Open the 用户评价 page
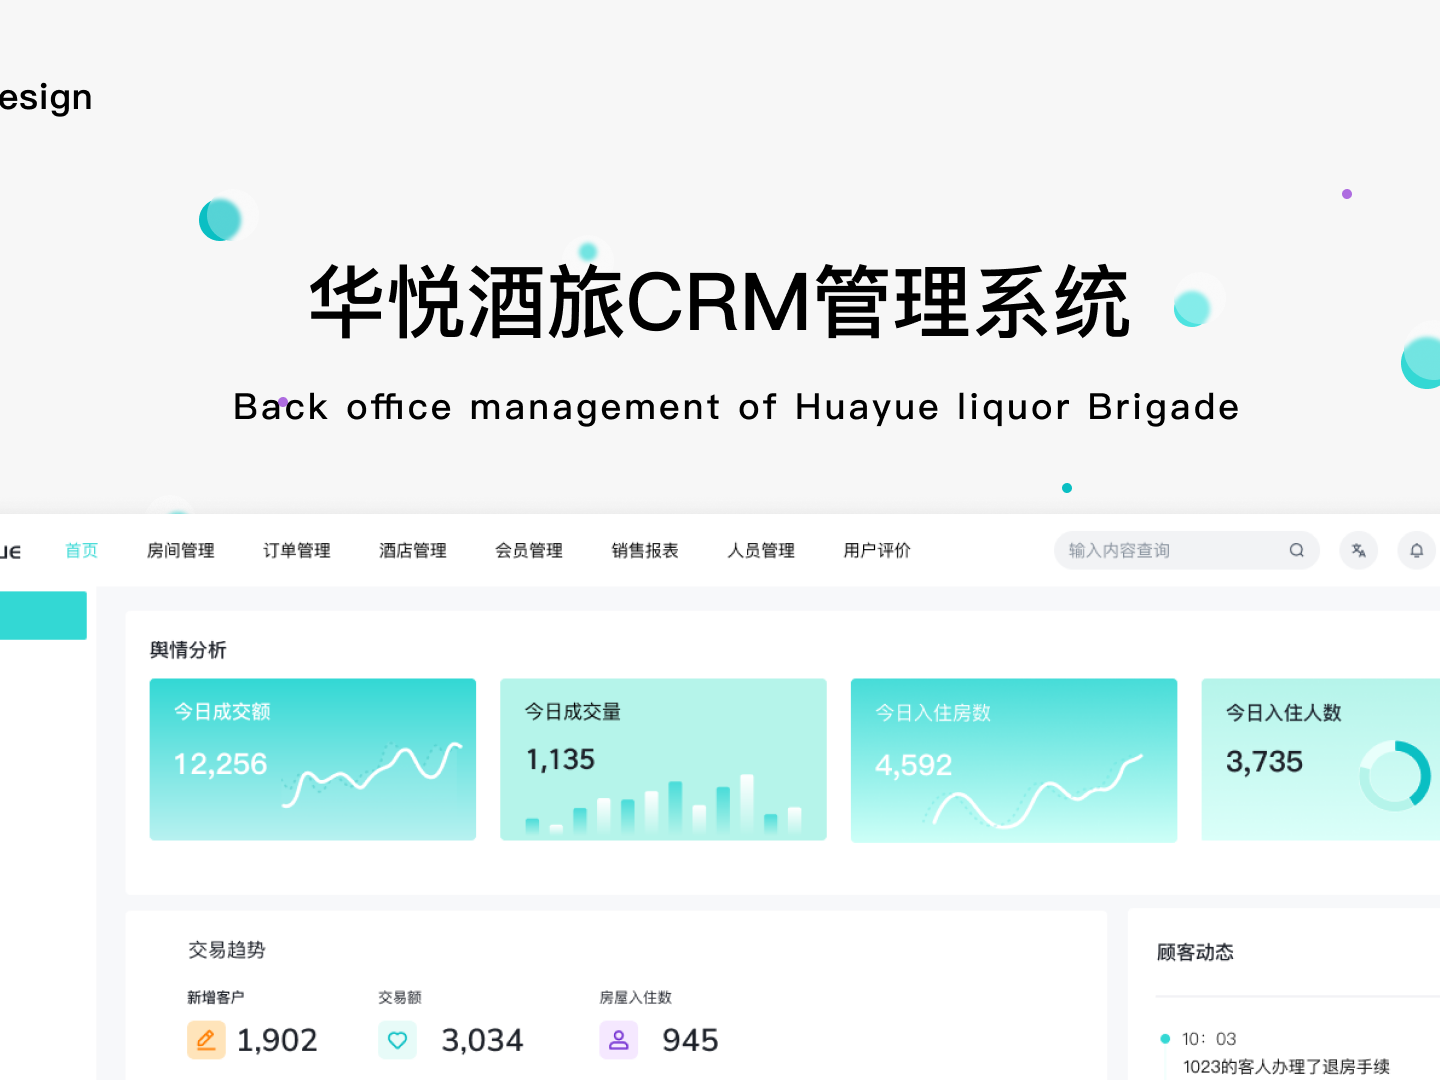Viewport: 1440px width, 1080px height. (877, 550)
